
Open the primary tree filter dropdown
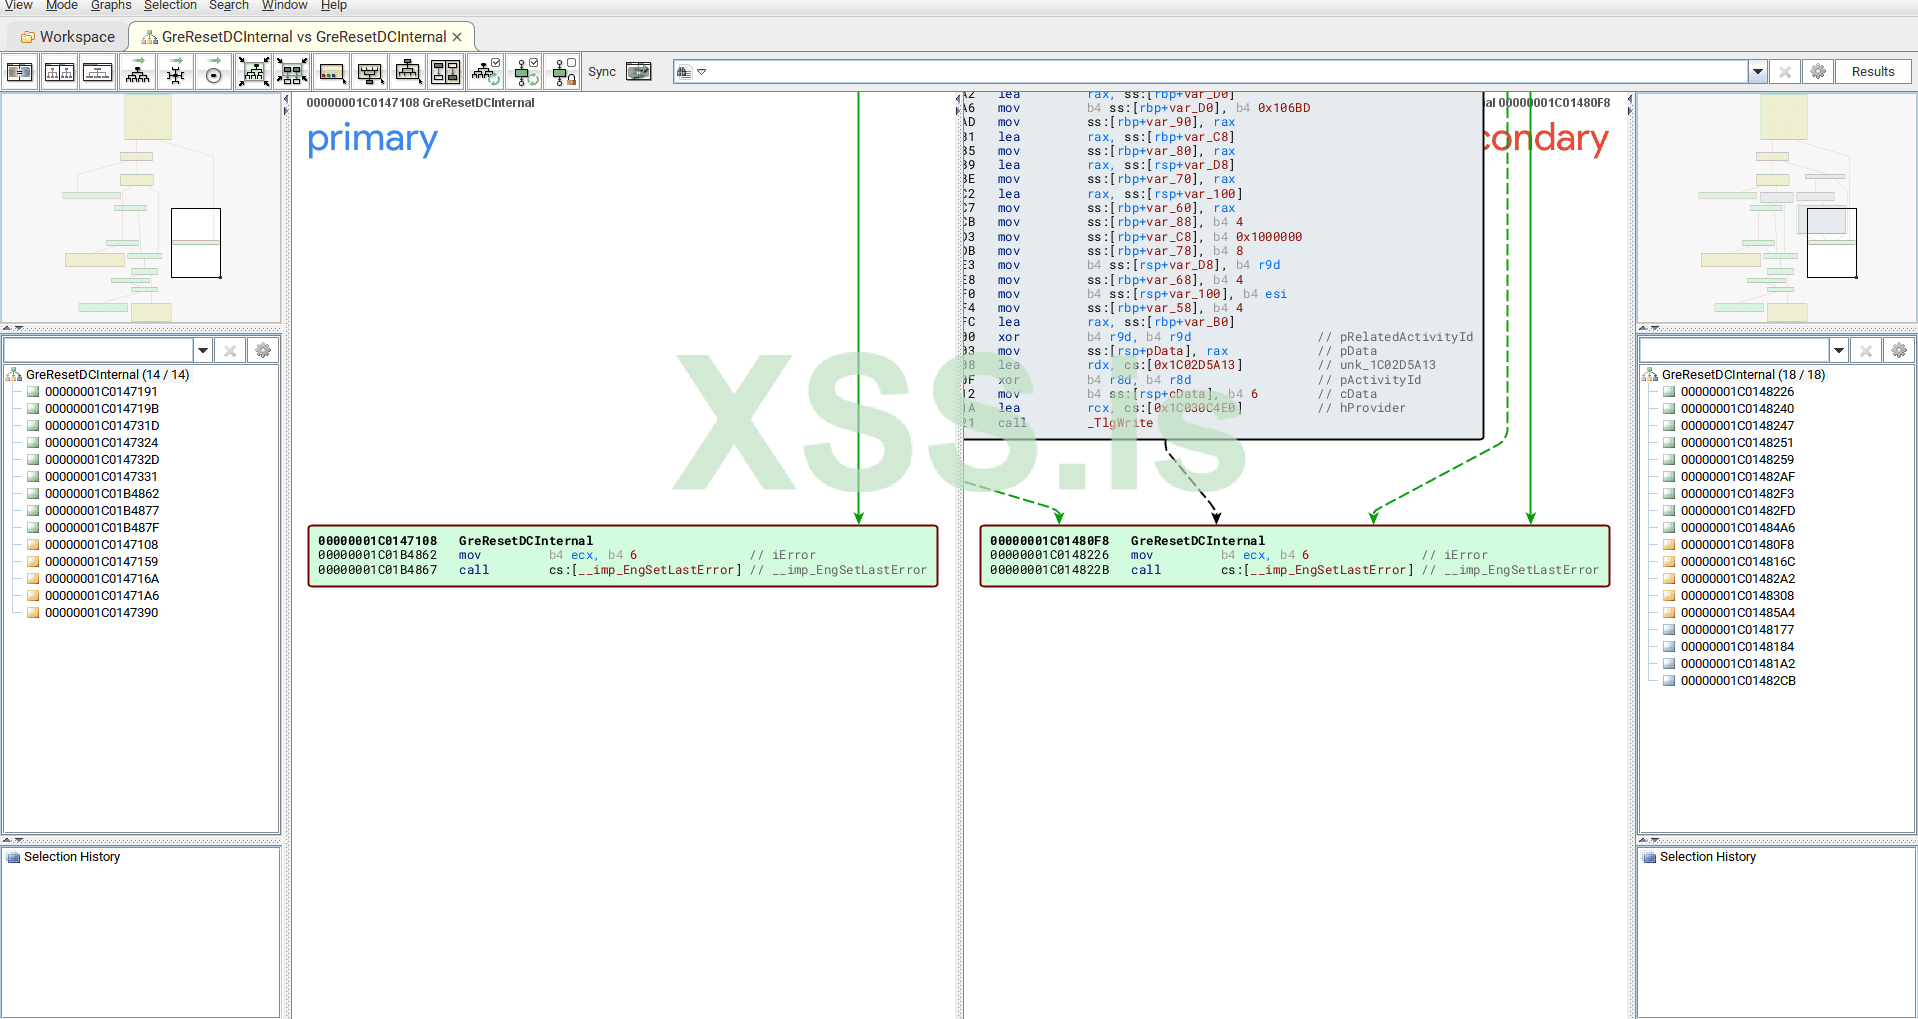tap(203, 350)
